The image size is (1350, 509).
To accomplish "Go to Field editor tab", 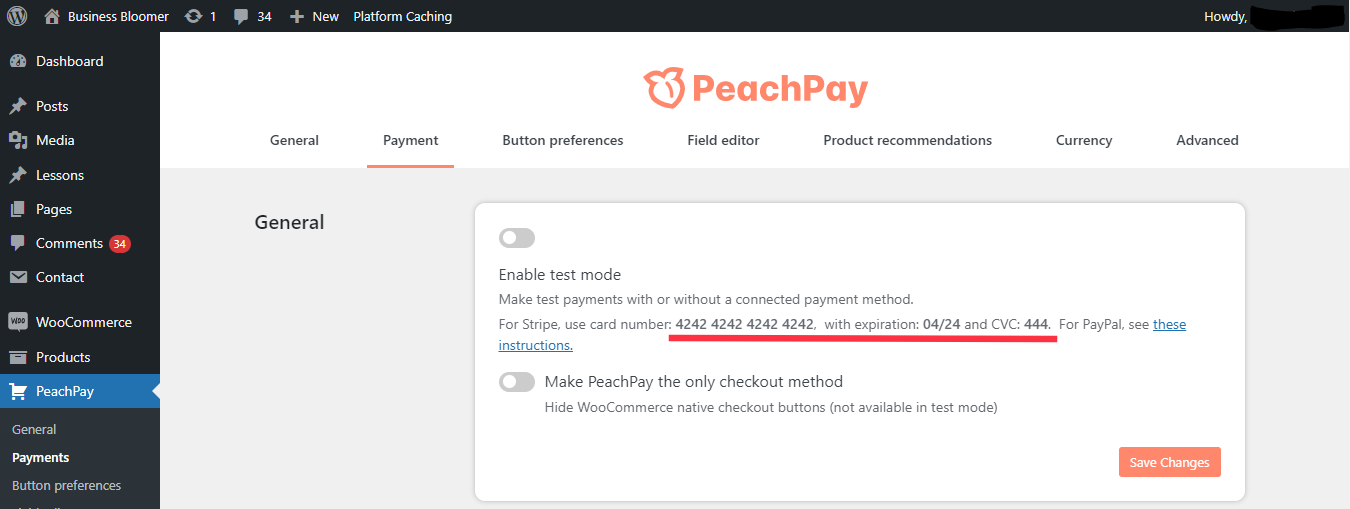I will point(723,140).
